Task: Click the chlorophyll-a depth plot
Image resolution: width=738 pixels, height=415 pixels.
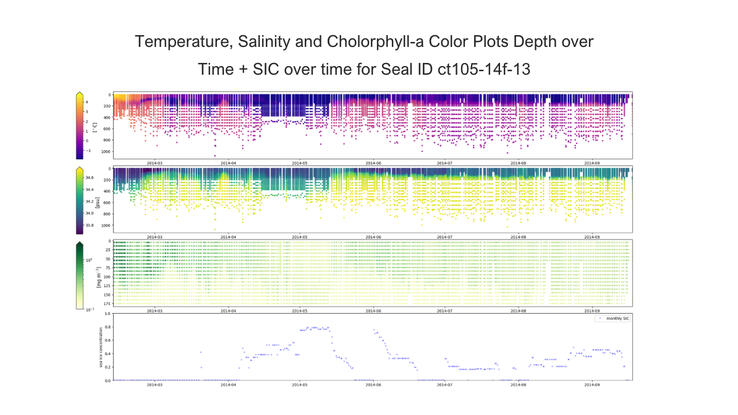Action: click(370, 273)
